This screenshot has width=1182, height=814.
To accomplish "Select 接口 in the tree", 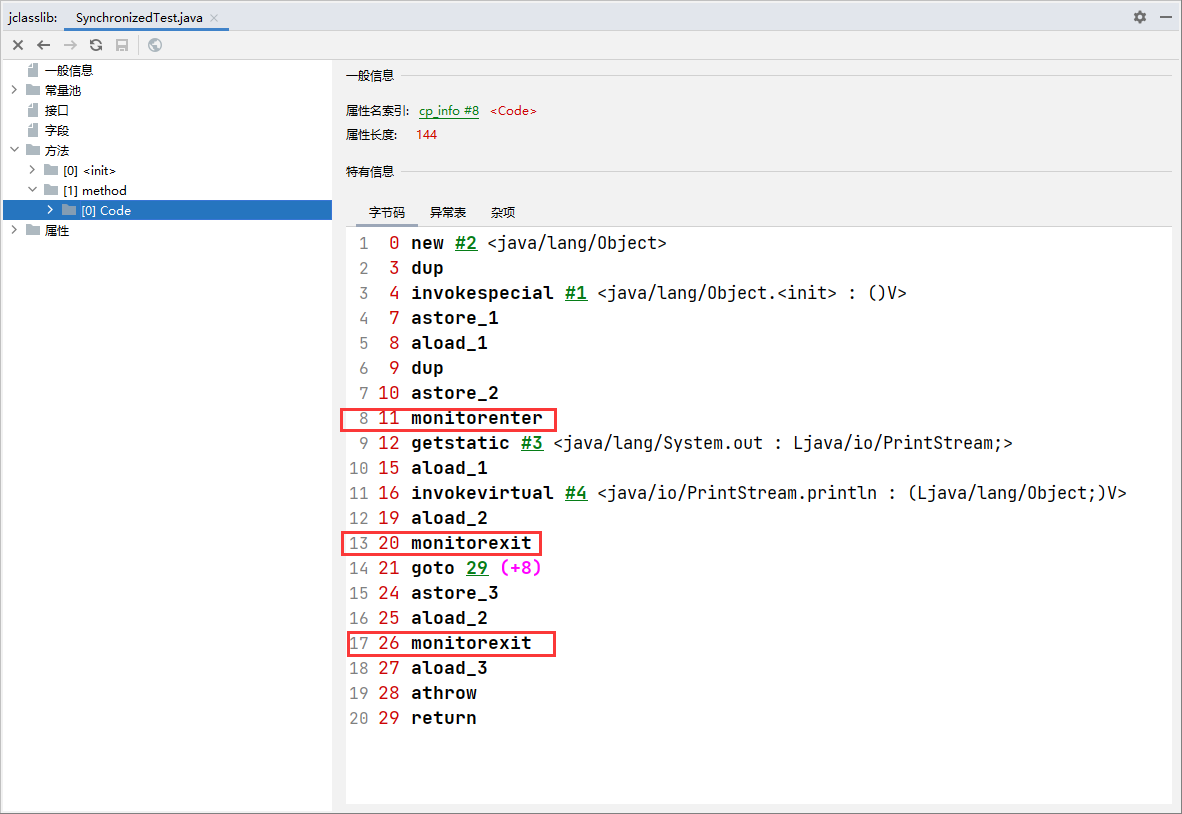I will 57,110.
